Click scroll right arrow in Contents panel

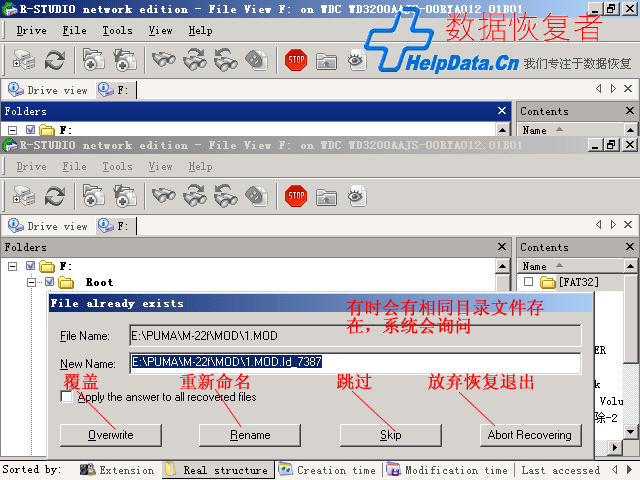615,448
